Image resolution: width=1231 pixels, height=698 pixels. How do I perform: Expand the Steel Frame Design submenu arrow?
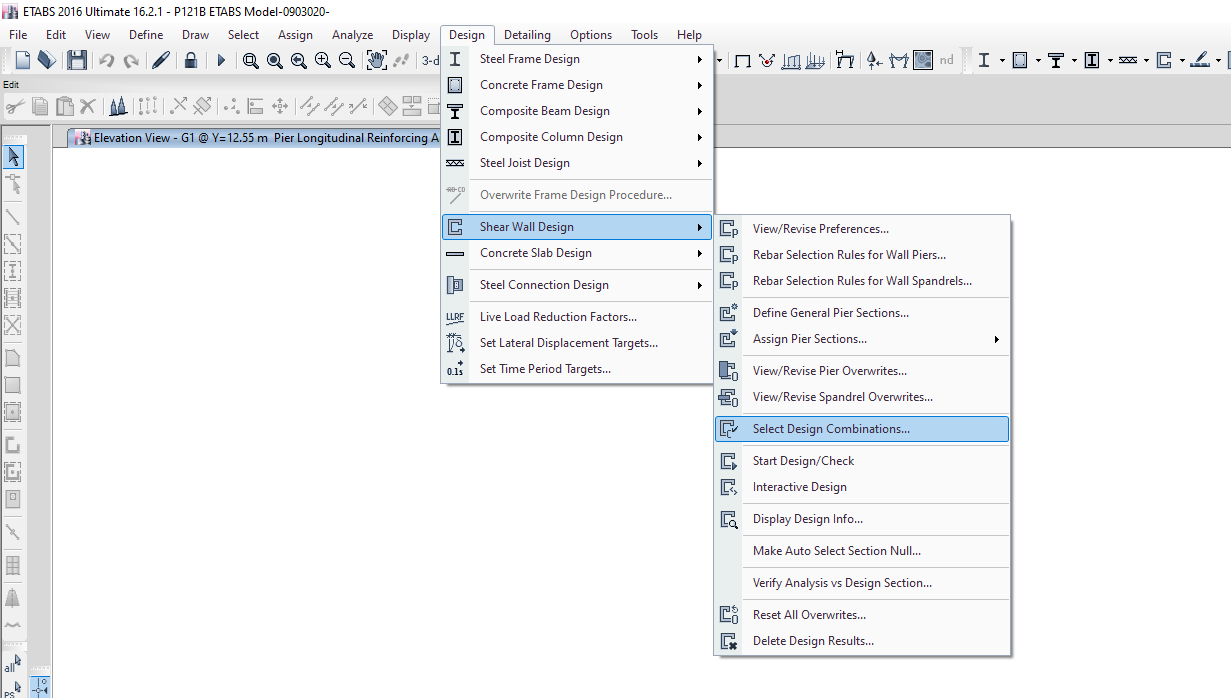(x=700, y=59)
